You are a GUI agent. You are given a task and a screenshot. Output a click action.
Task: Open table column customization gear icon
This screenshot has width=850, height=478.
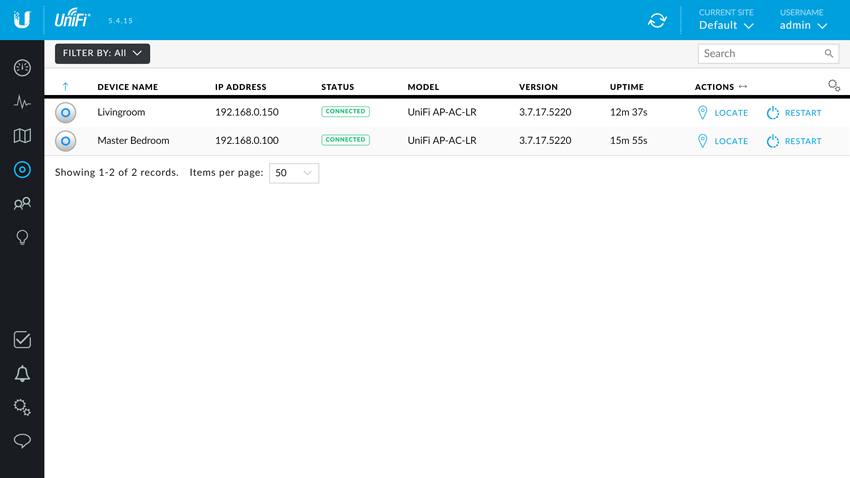(x=833, y=86)
